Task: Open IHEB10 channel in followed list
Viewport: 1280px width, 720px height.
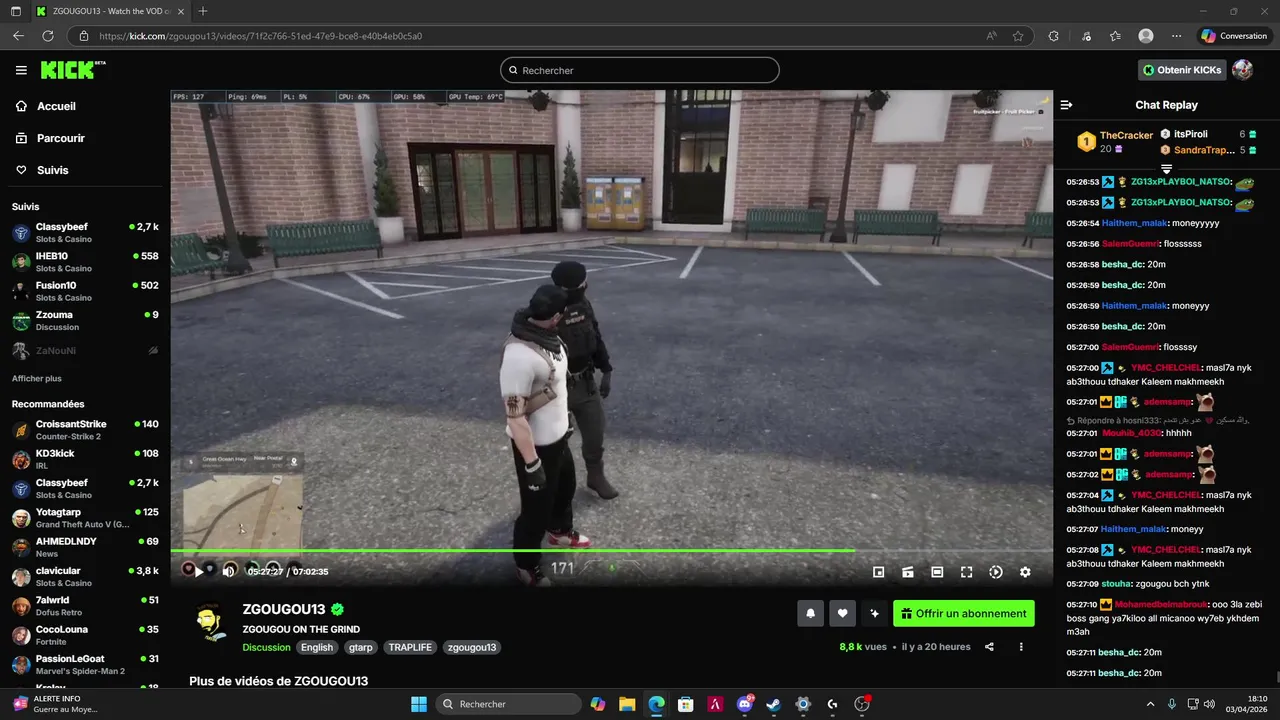Action: pyautogui.click(x=85, y=261)
